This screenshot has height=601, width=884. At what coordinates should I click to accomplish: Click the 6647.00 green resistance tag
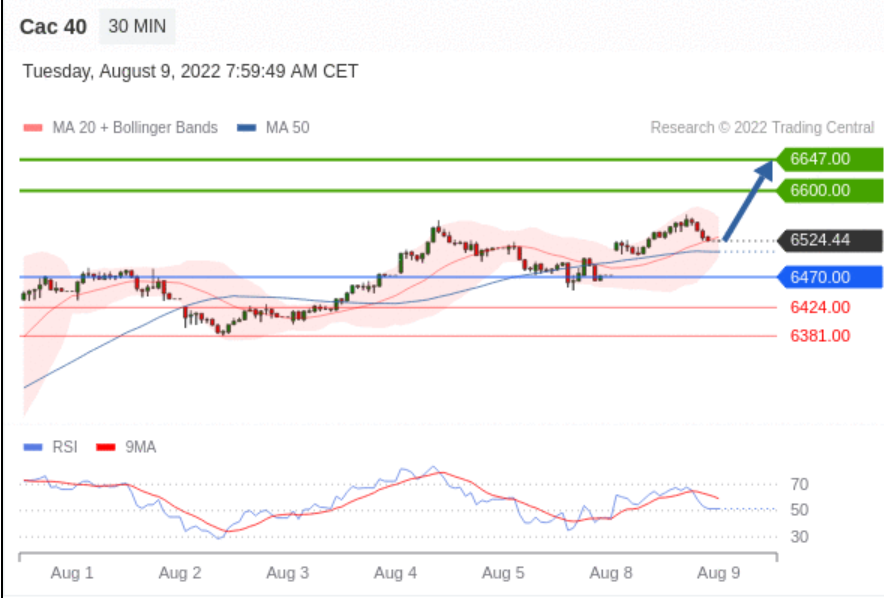click(x=829, y=159)
